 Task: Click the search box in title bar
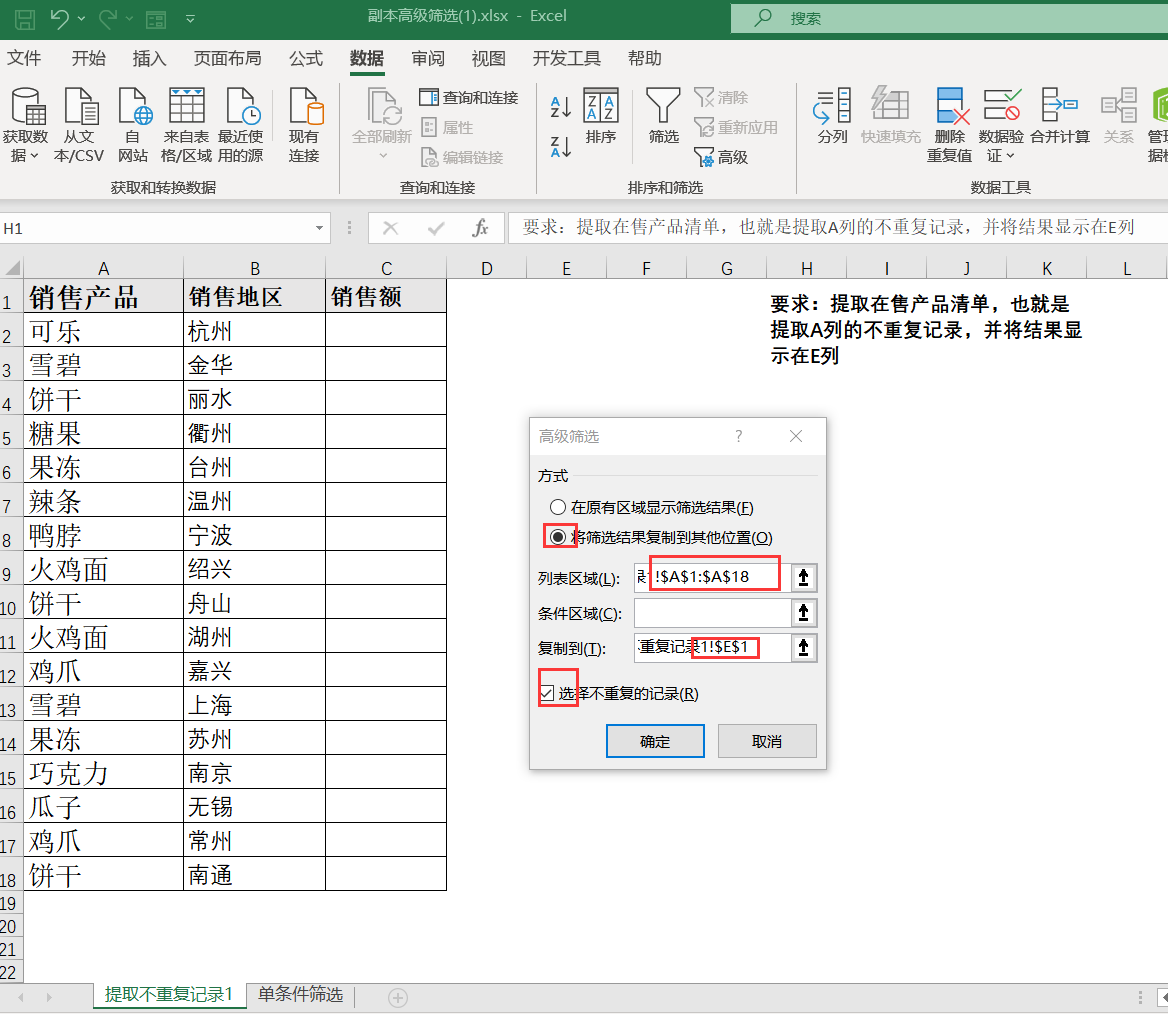(949, 18)
